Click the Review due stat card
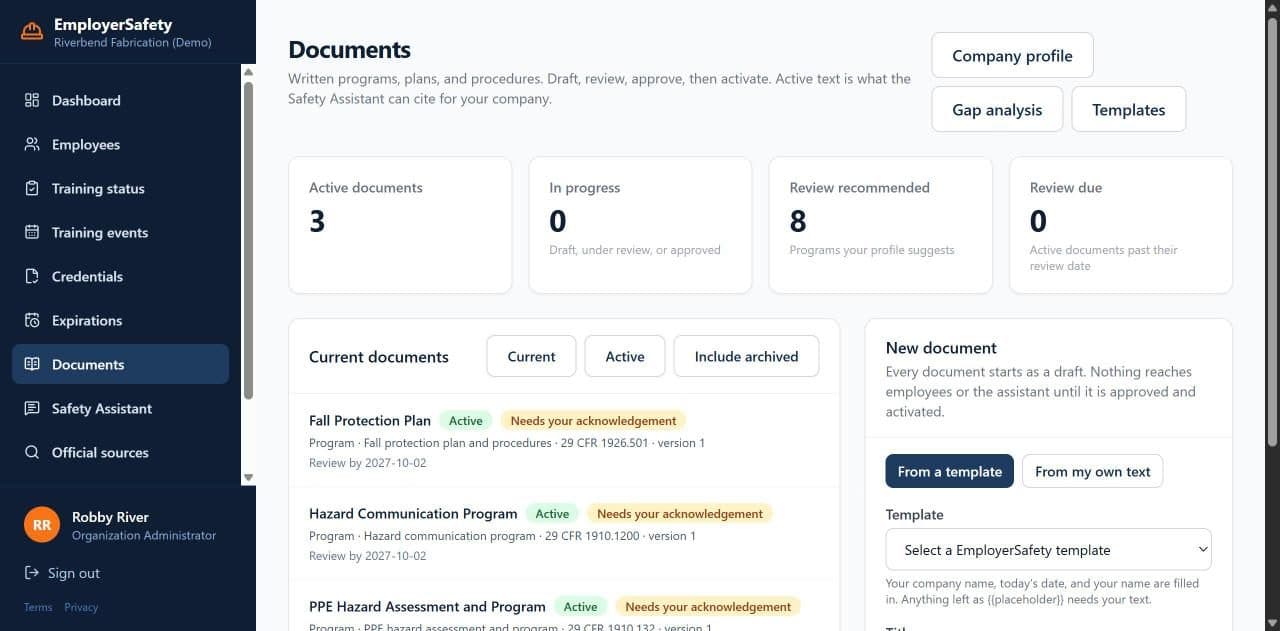The height and width of the screenshot is (631, 1280). pyautogui.click(x=1121, y=225)
